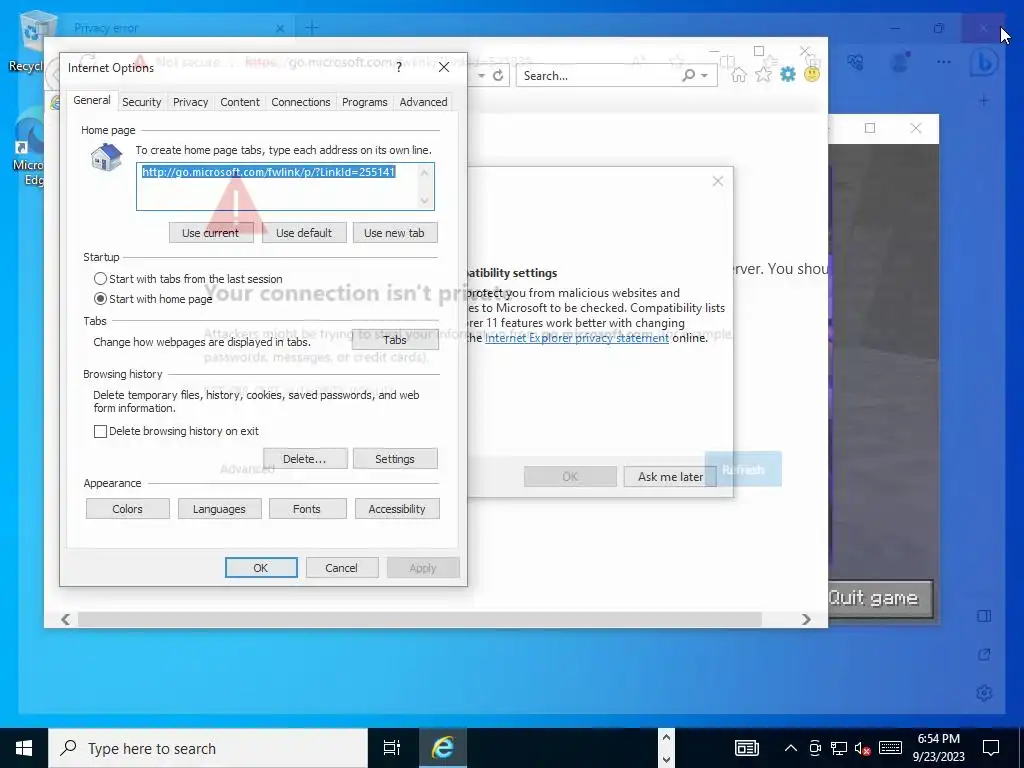Cancel the Internet Options dialog
Image resolution: width=1024 pixels, height=768 pixels.
click(342, 568)
